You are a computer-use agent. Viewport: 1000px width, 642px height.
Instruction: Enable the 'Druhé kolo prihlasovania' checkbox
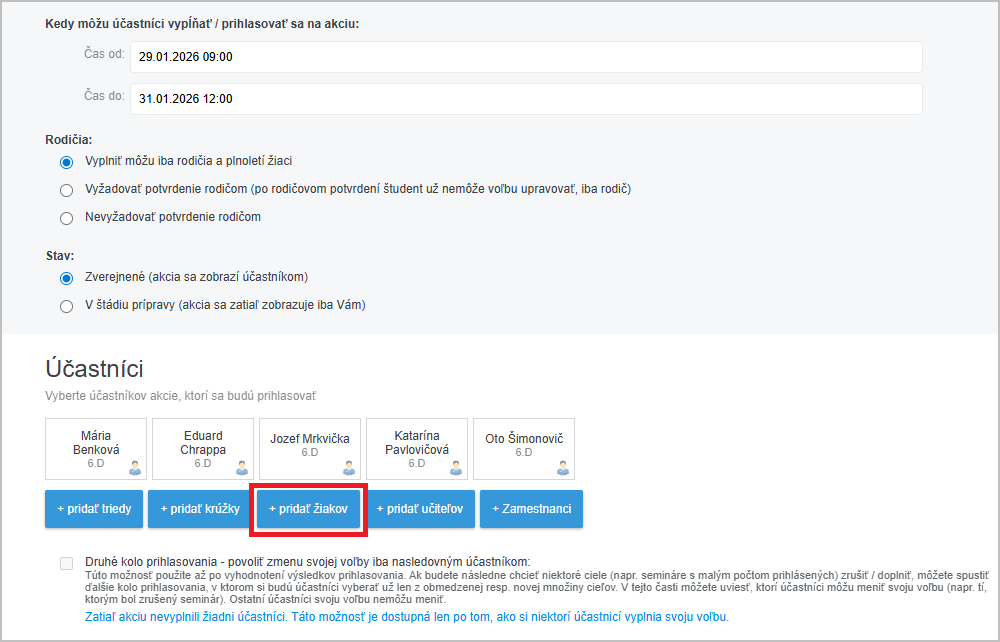(x=67, y=563)
